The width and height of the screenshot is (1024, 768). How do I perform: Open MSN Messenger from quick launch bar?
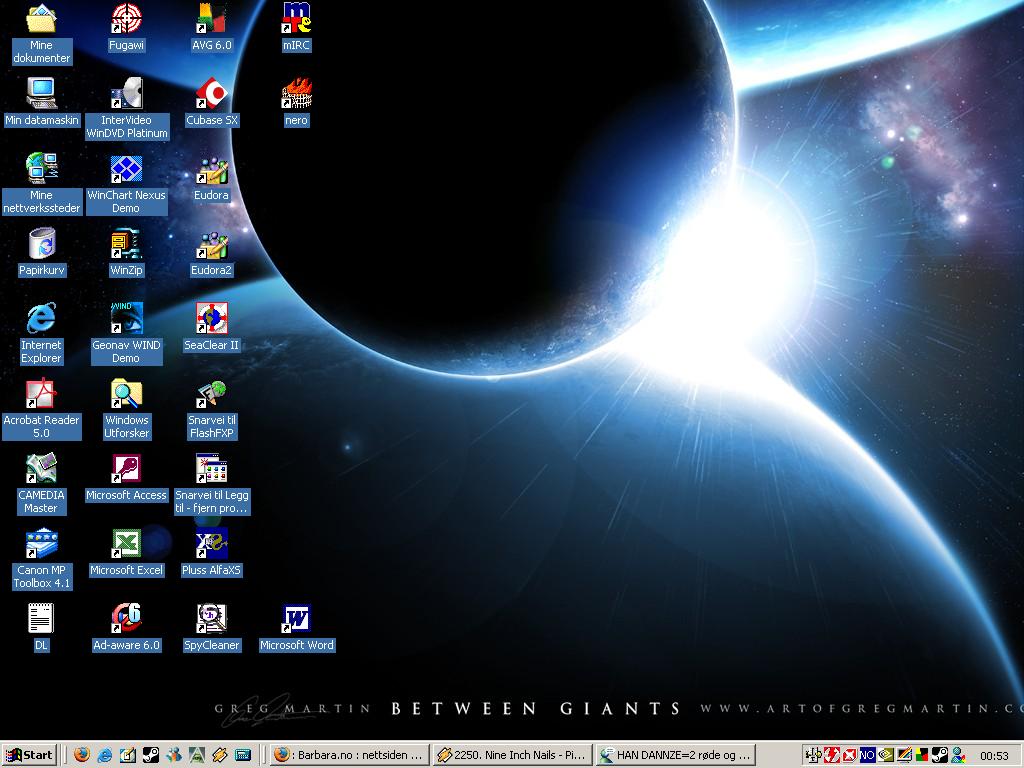click(x=174, y=756)
